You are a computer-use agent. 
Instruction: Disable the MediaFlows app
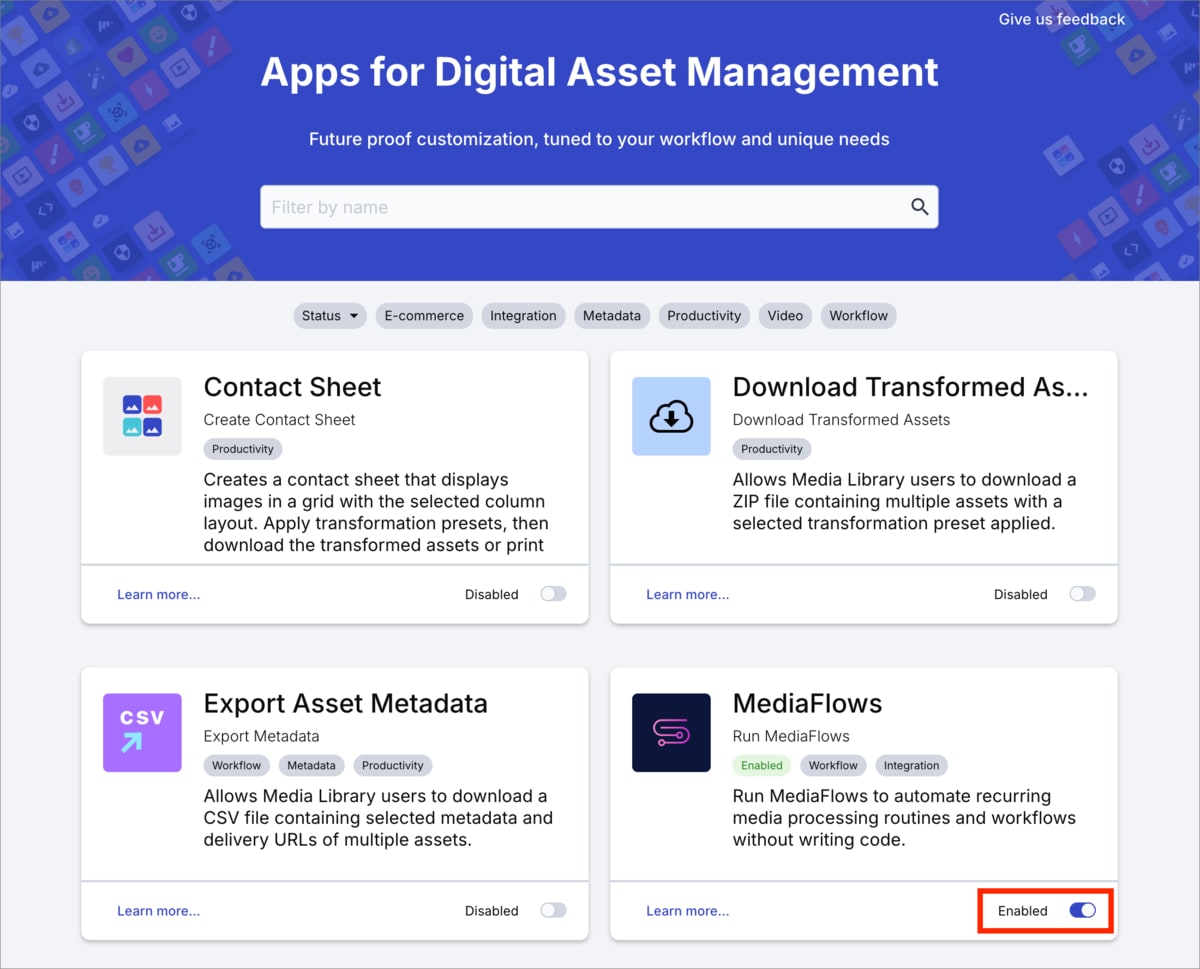click(1081, 911)
